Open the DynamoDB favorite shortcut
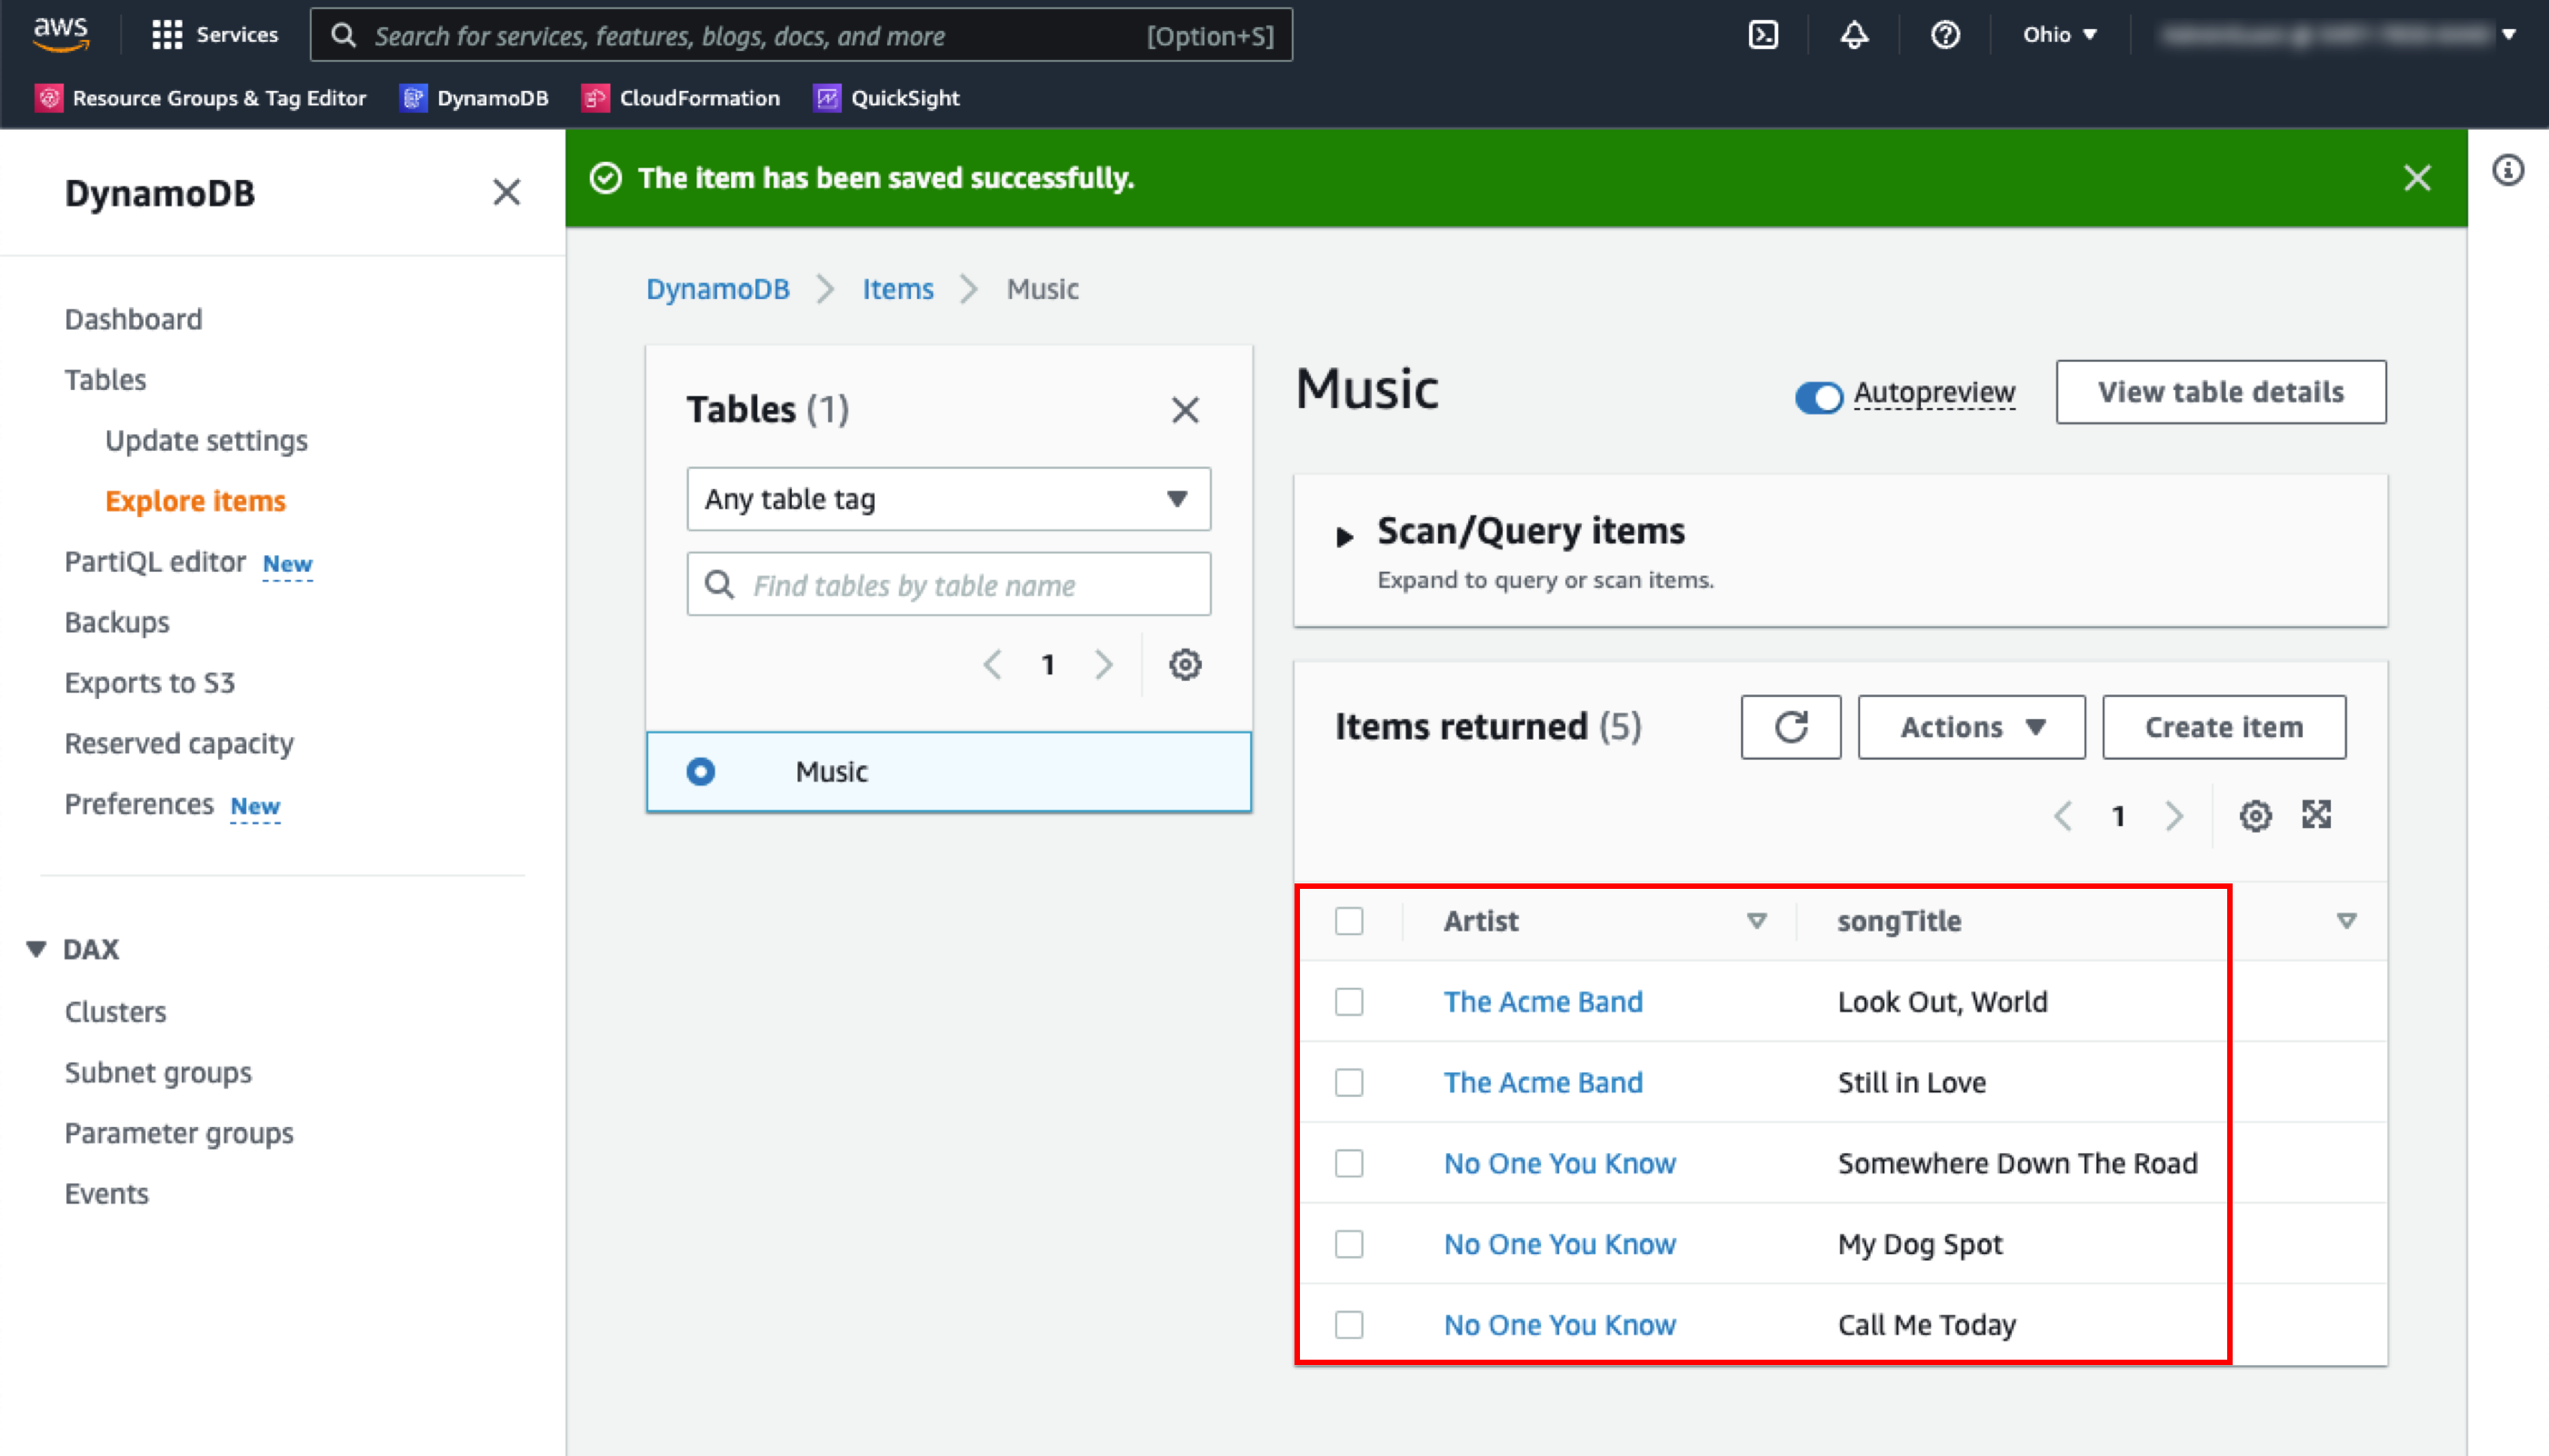2549x1456 pixels. 474,98
